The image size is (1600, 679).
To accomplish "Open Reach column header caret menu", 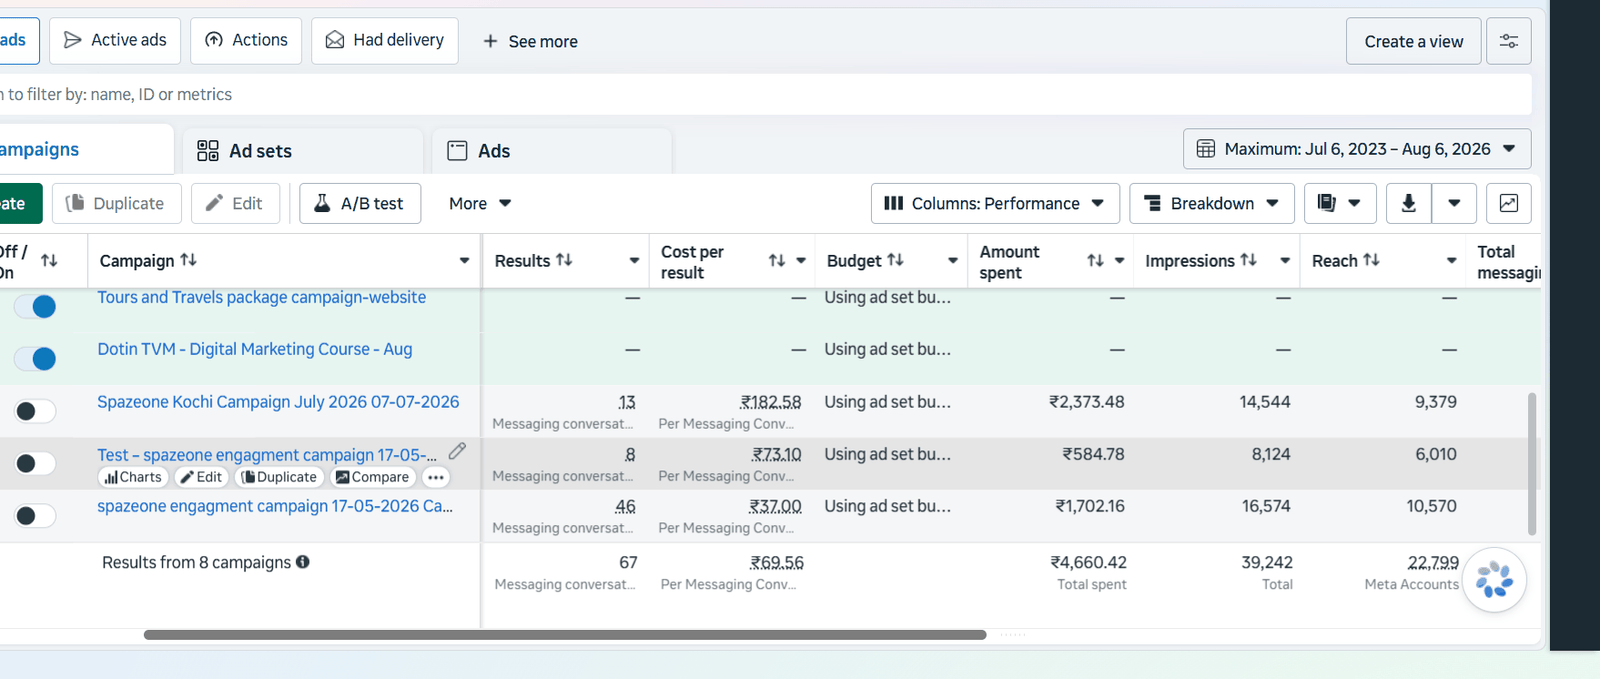I will [1451, 261].
